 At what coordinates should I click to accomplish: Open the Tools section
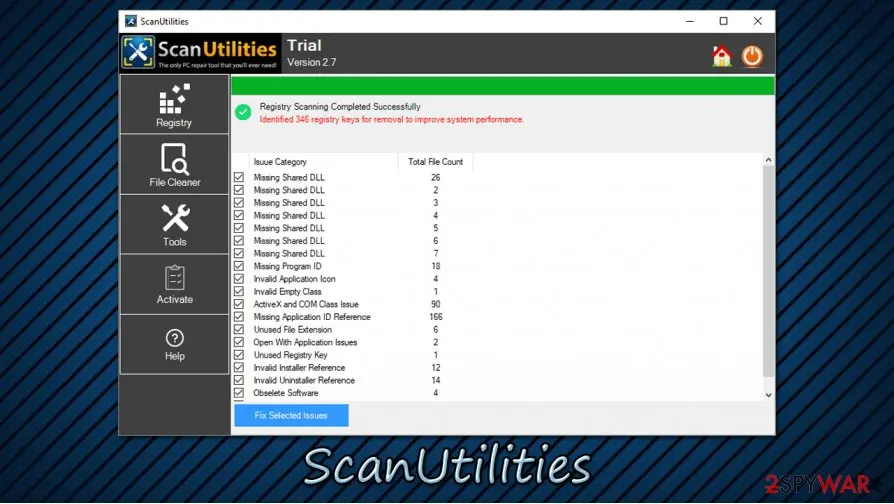(174, 225)
